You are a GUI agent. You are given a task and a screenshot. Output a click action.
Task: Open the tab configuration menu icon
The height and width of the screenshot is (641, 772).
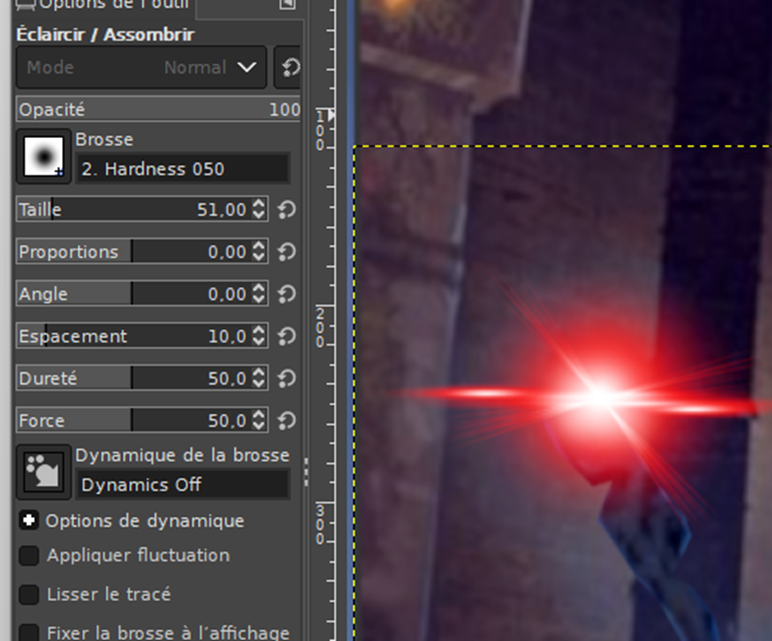click(288, 5)
